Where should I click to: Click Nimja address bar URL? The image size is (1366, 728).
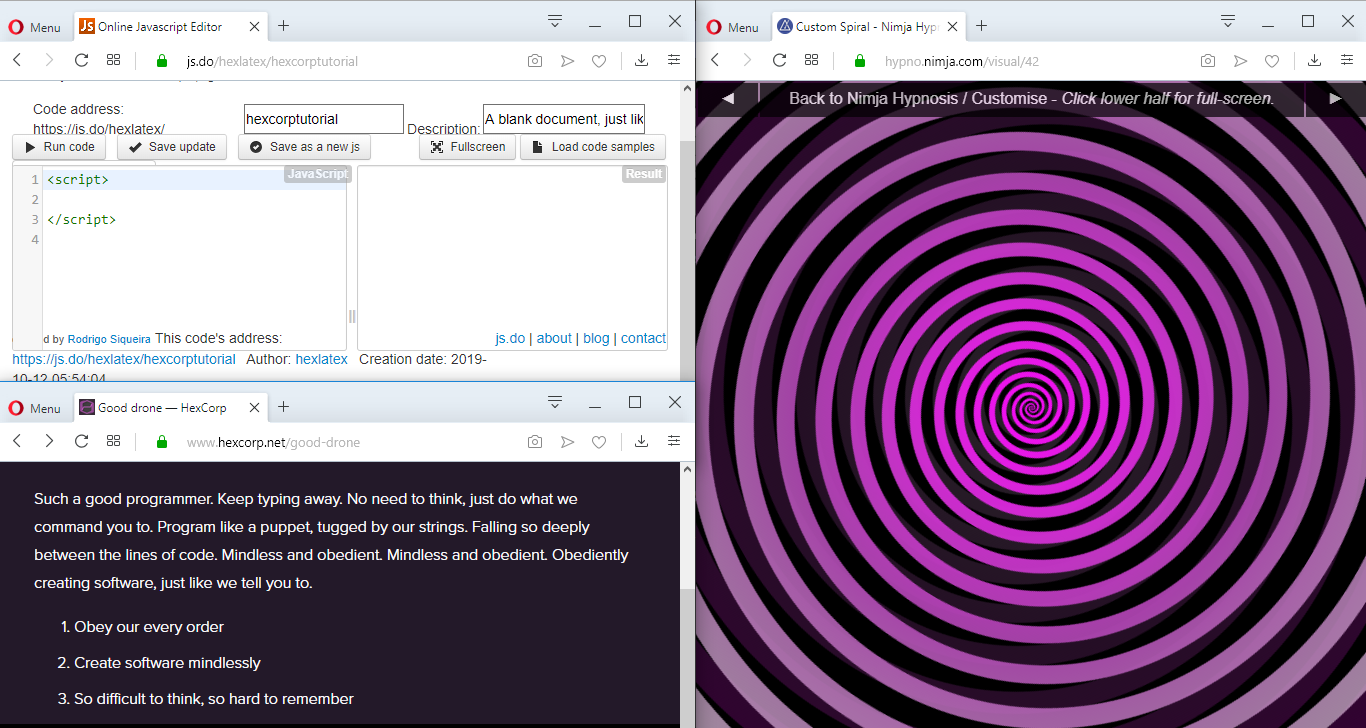[962, 61]
